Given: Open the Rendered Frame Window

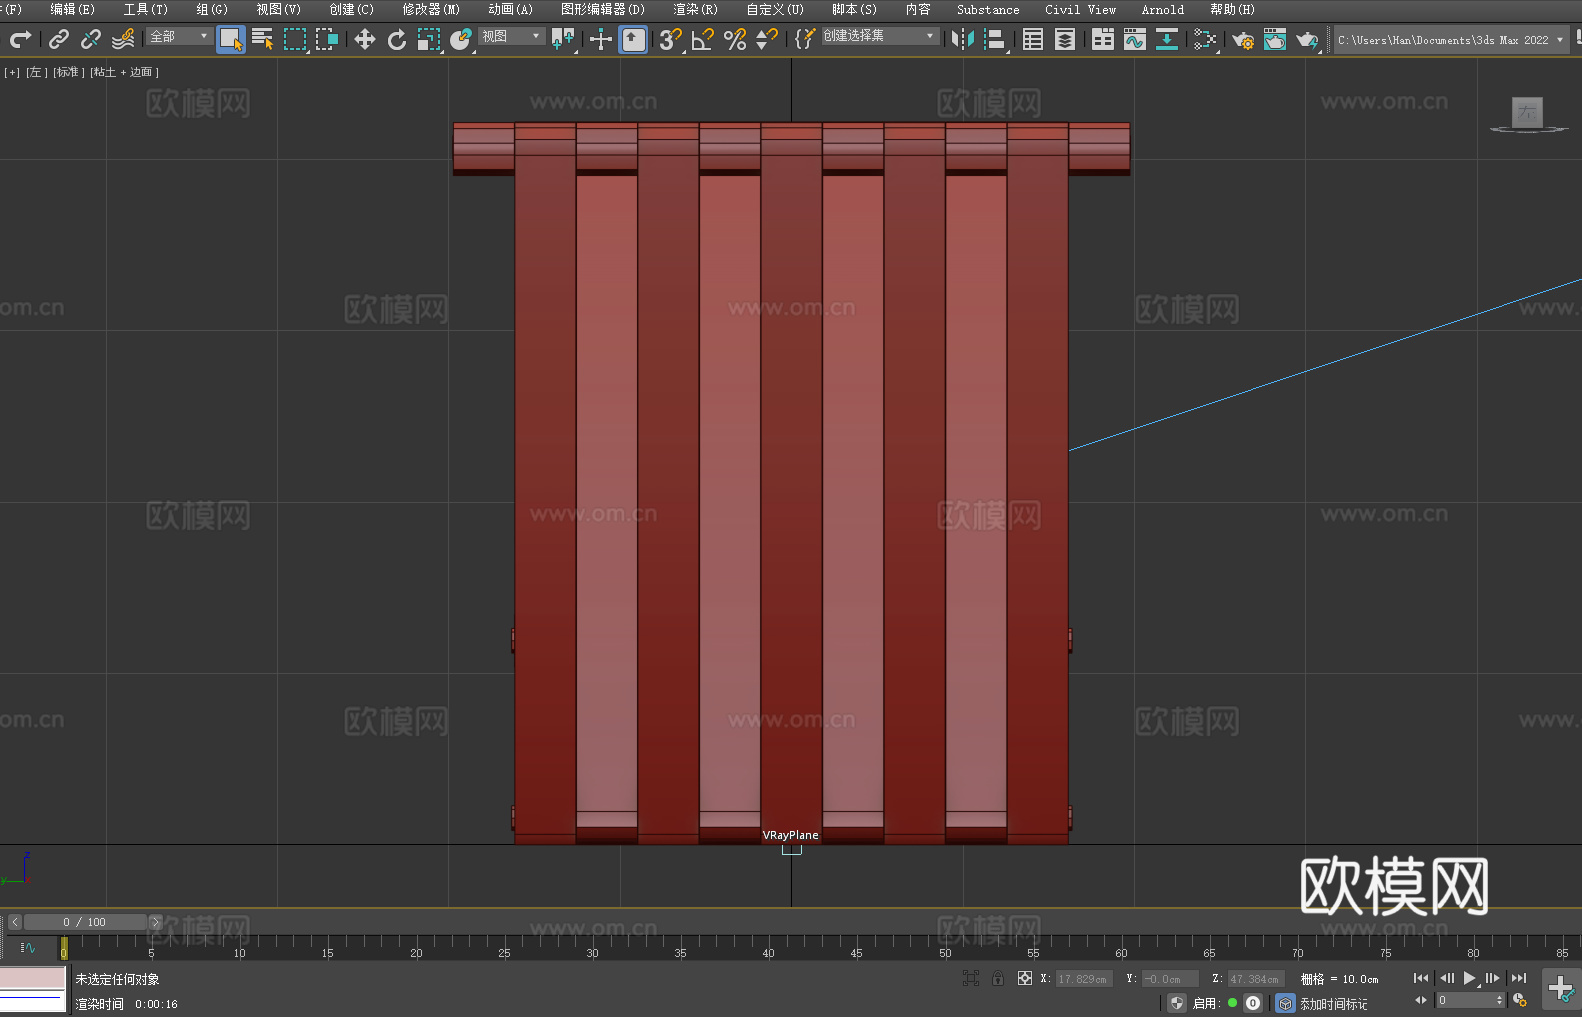Looking at the screenshot, I should (1275, 39).
